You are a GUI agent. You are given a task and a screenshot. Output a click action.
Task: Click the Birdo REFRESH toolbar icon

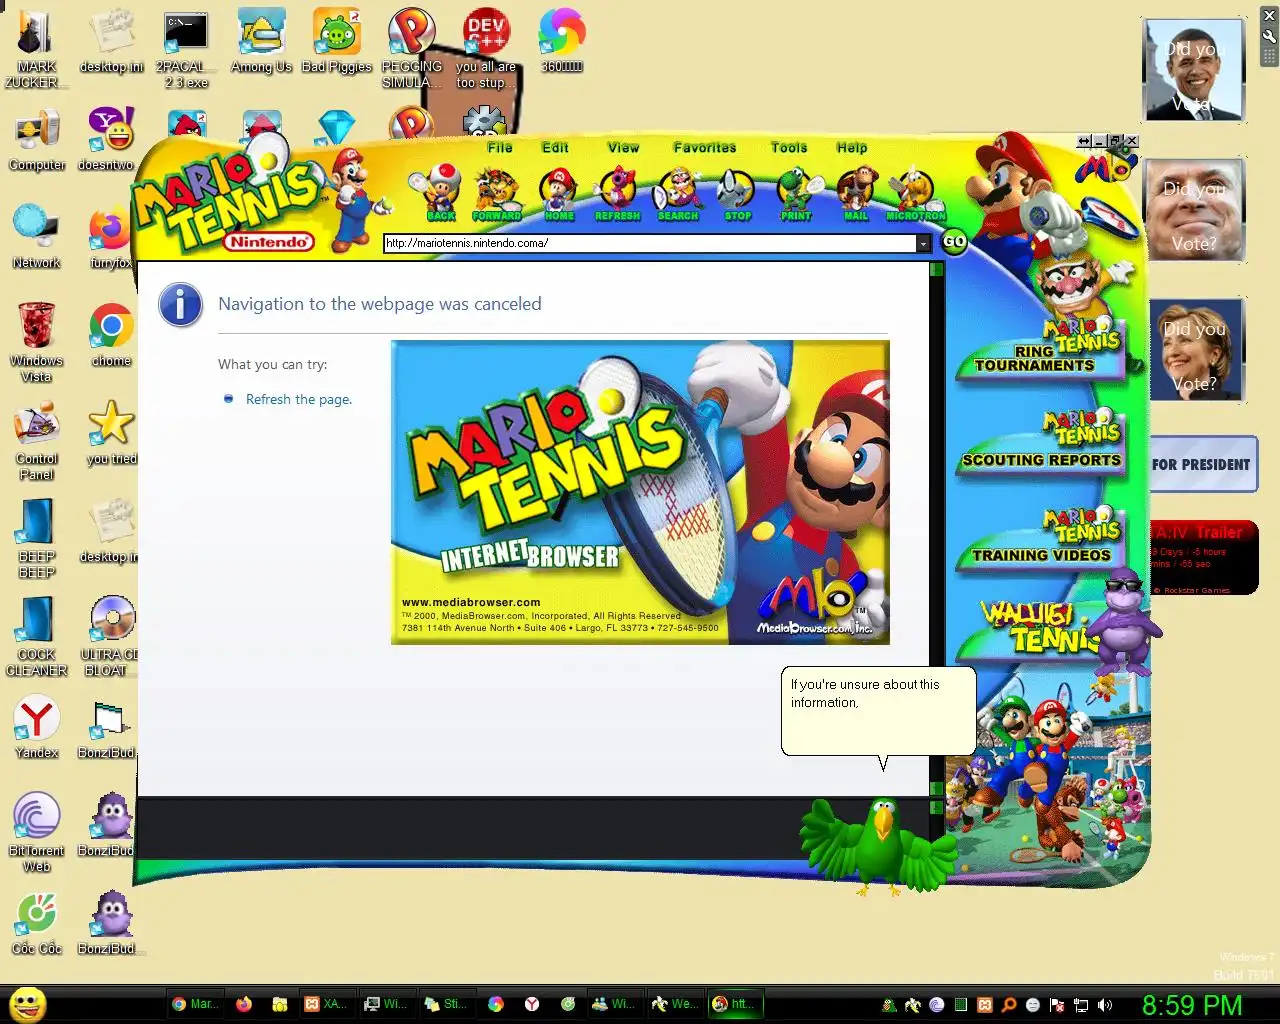[x=617, y=193]
